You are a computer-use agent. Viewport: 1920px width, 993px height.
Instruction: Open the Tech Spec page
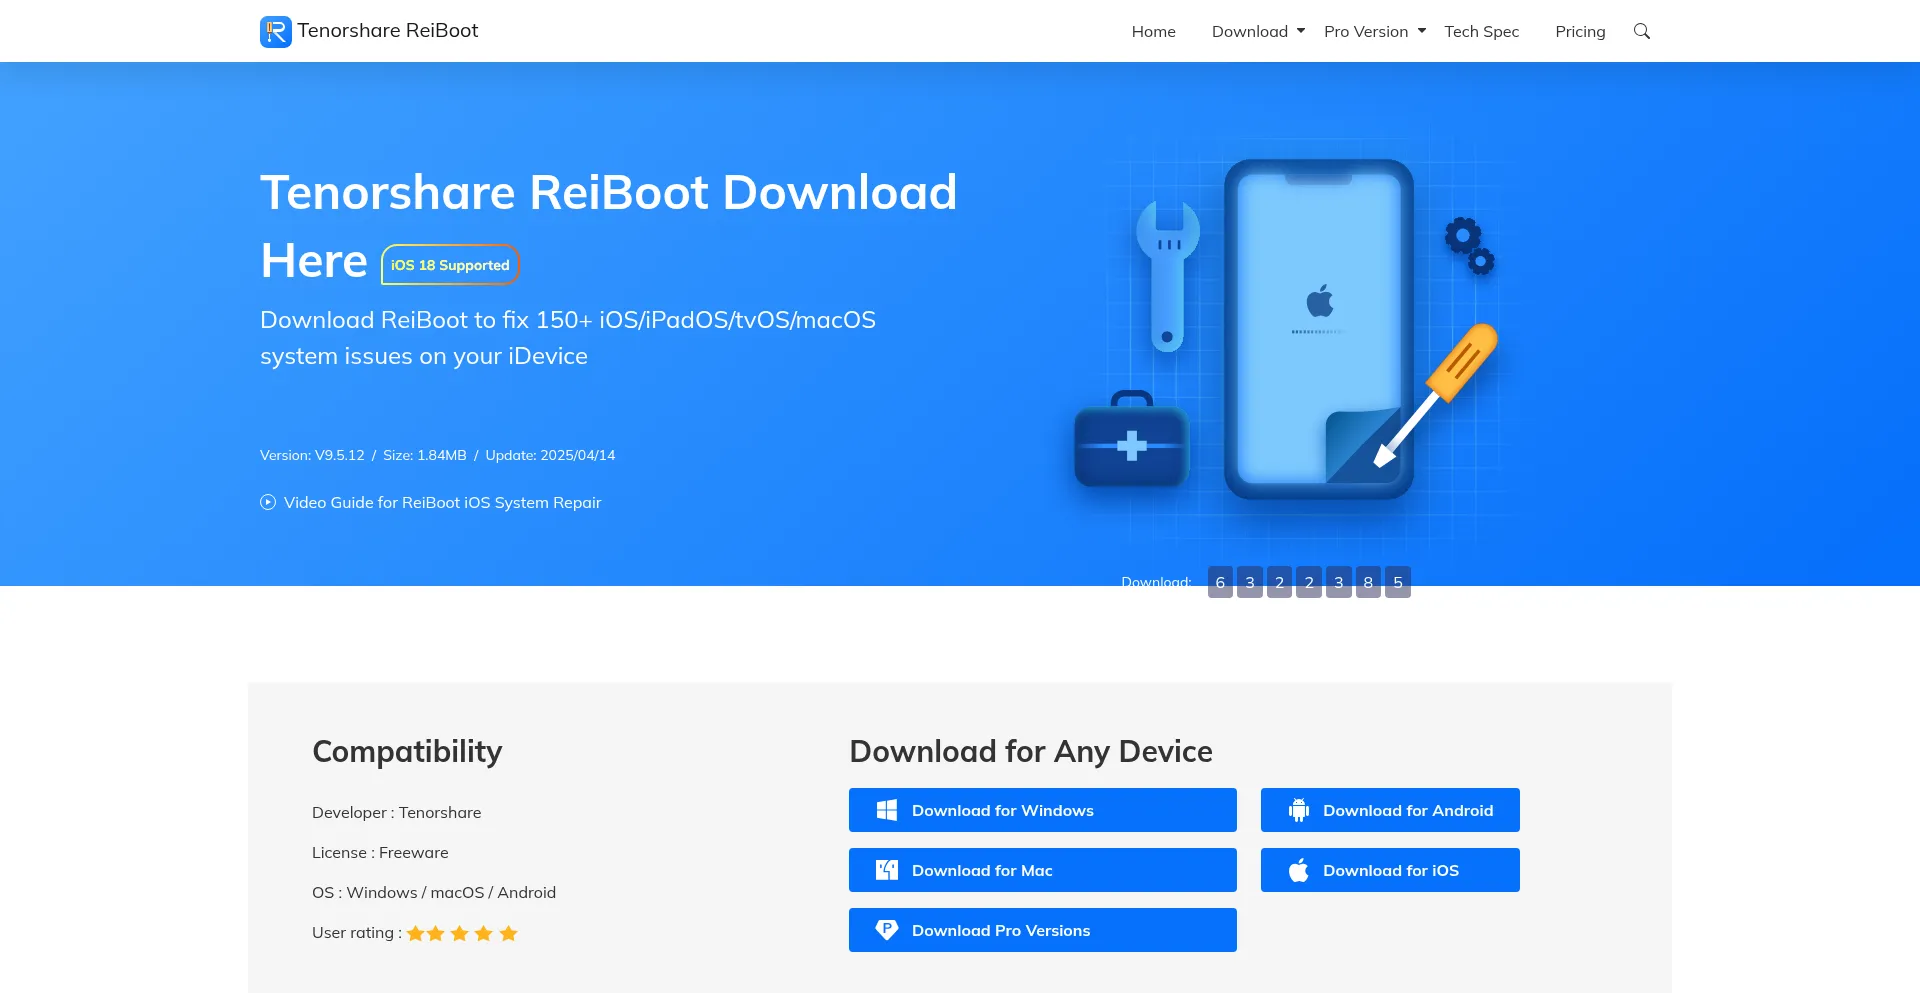point(1482,31)
